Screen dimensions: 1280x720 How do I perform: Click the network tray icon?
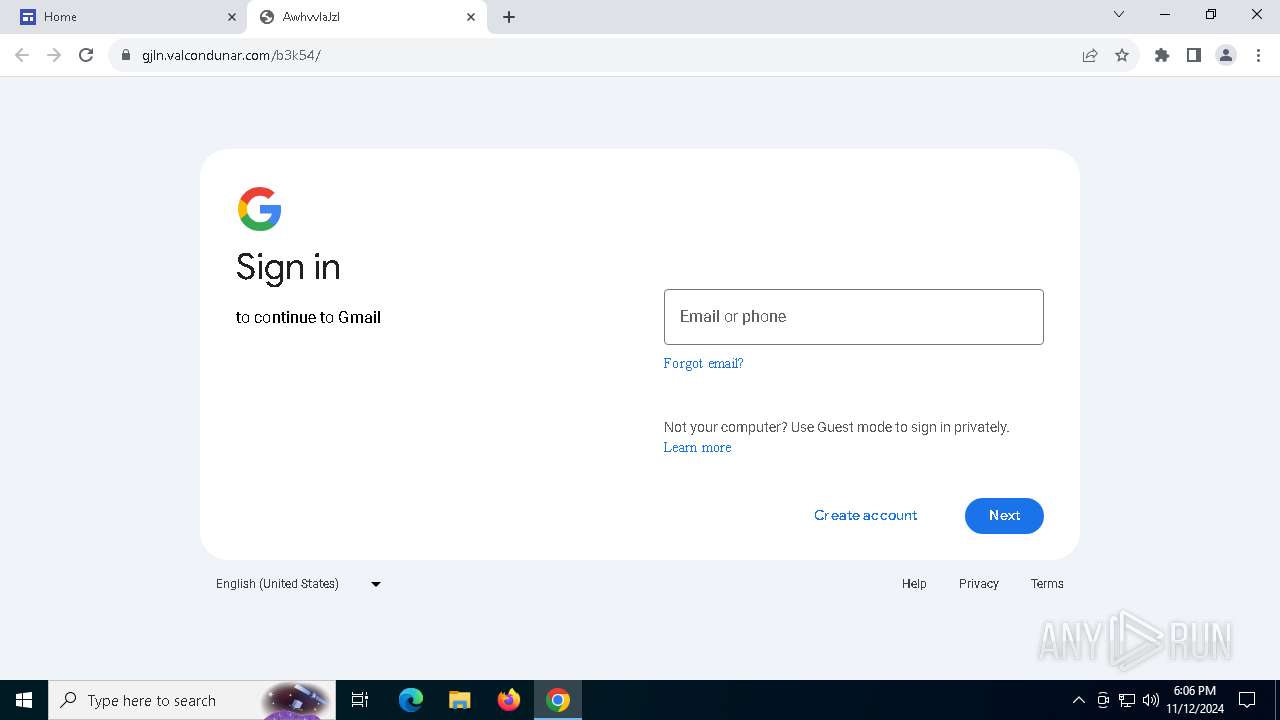1127,700
